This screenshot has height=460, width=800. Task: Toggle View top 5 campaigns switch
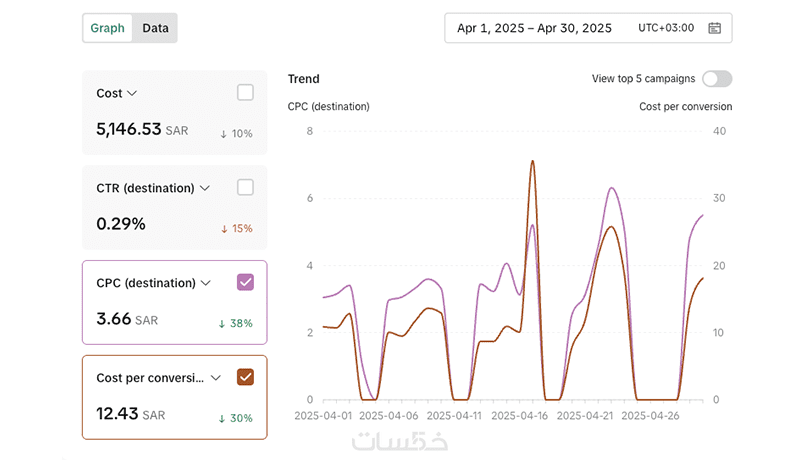tap(717, 79)
